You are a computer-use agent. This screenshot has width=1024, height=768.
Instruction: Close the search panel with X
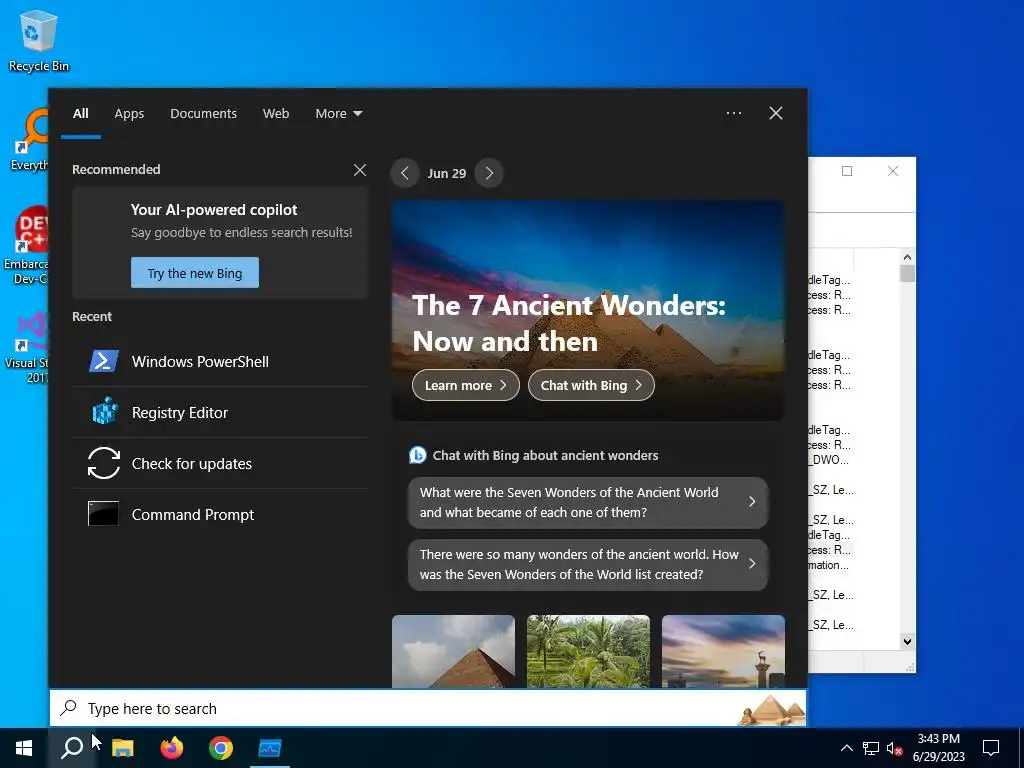coord(776,113)
